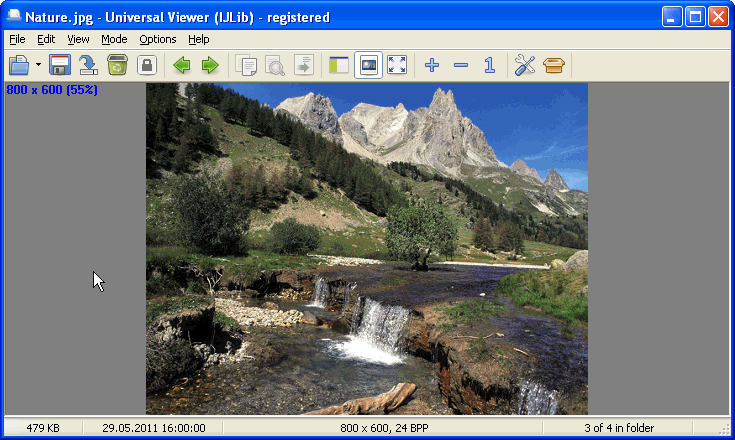Delete file using recycle bin icon
Viewport: 735px width, 440px height.
[117, 65]
